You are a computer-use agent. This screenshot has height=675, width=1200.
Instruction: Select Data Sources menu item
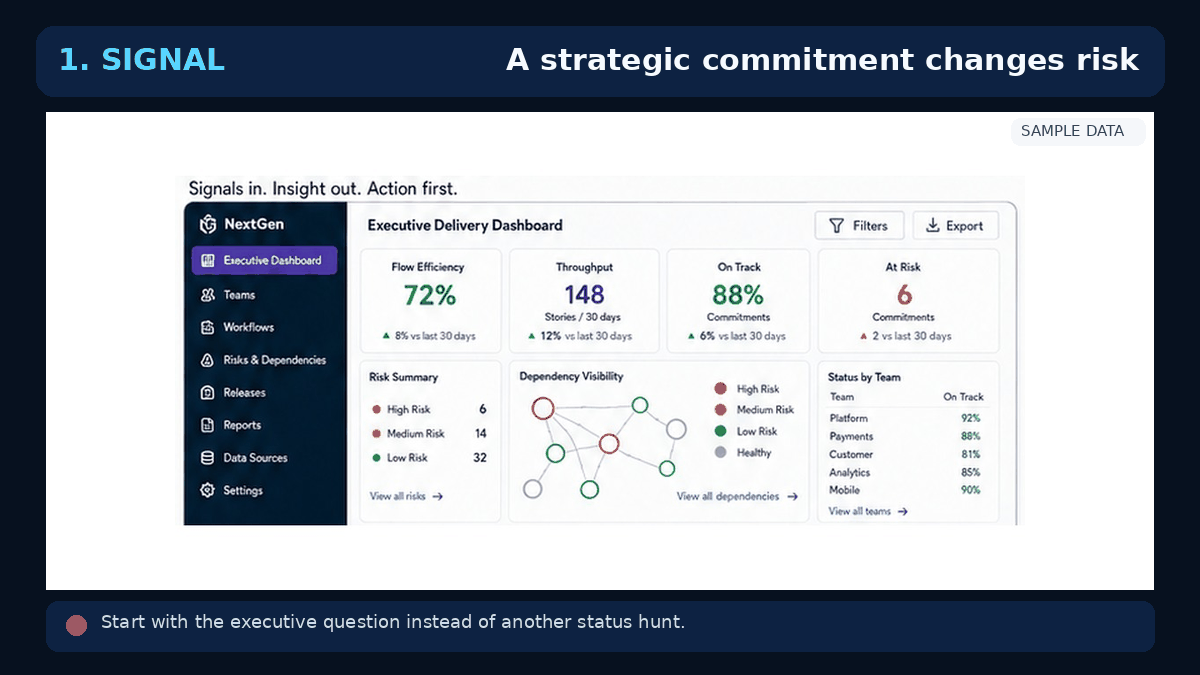pos(244,458)
